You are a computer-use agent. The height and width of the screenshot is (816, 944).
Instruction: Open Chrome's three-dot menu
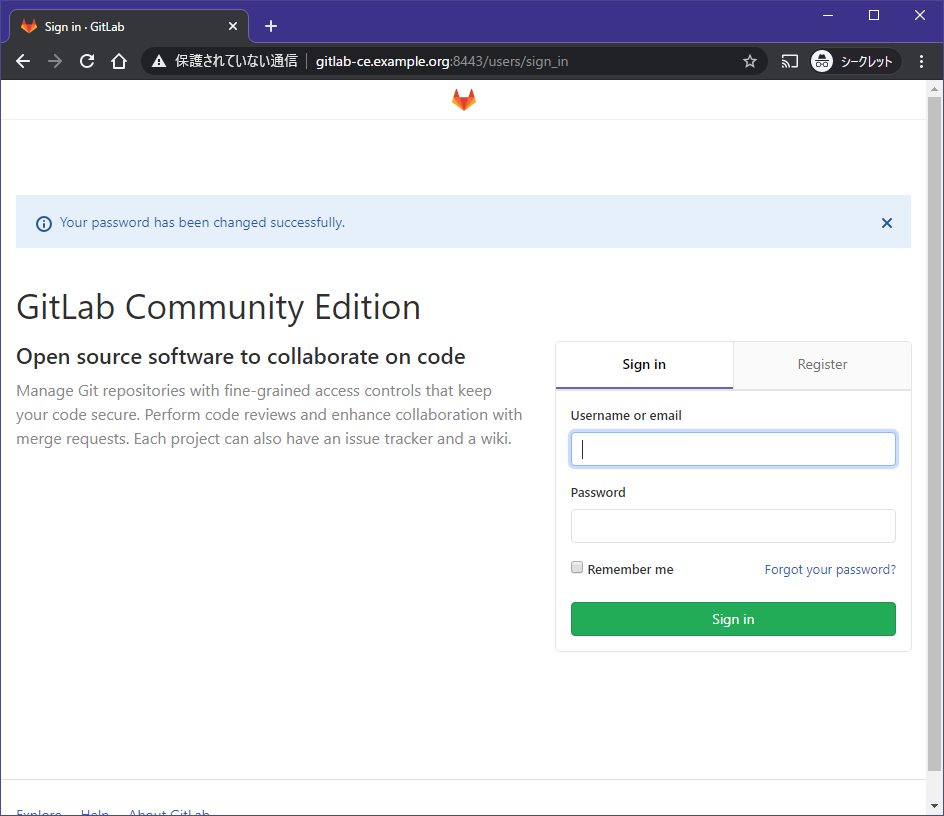pos(921,61)
